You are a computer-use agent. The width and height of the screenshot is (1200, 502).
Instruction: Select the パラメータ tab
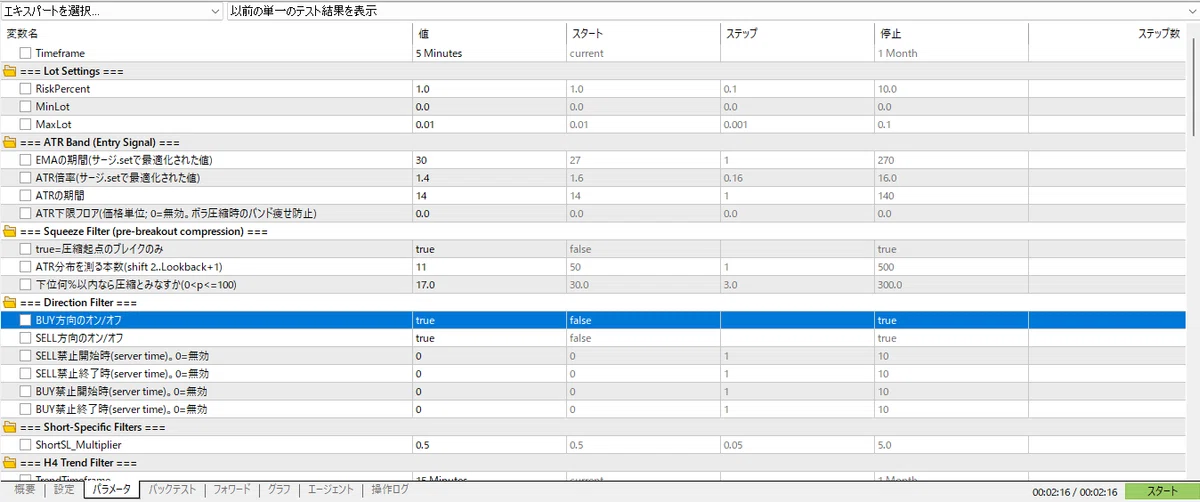click(x=111, y=490)
